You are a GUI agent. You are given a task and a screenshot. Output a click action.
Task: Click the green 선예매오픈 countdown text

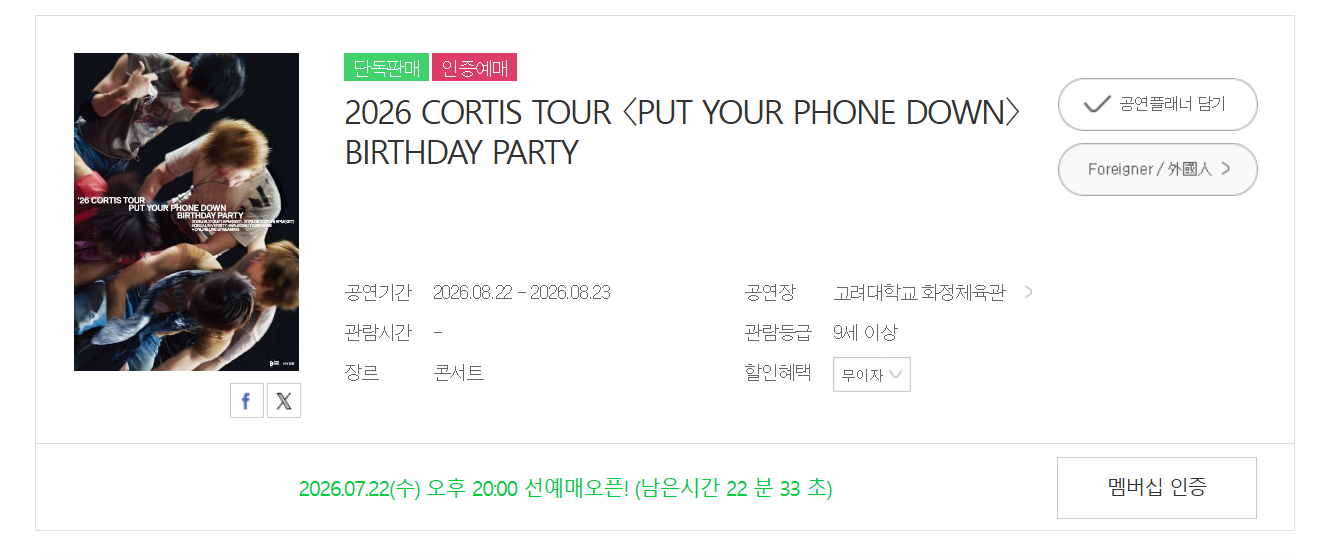point(565,489)
